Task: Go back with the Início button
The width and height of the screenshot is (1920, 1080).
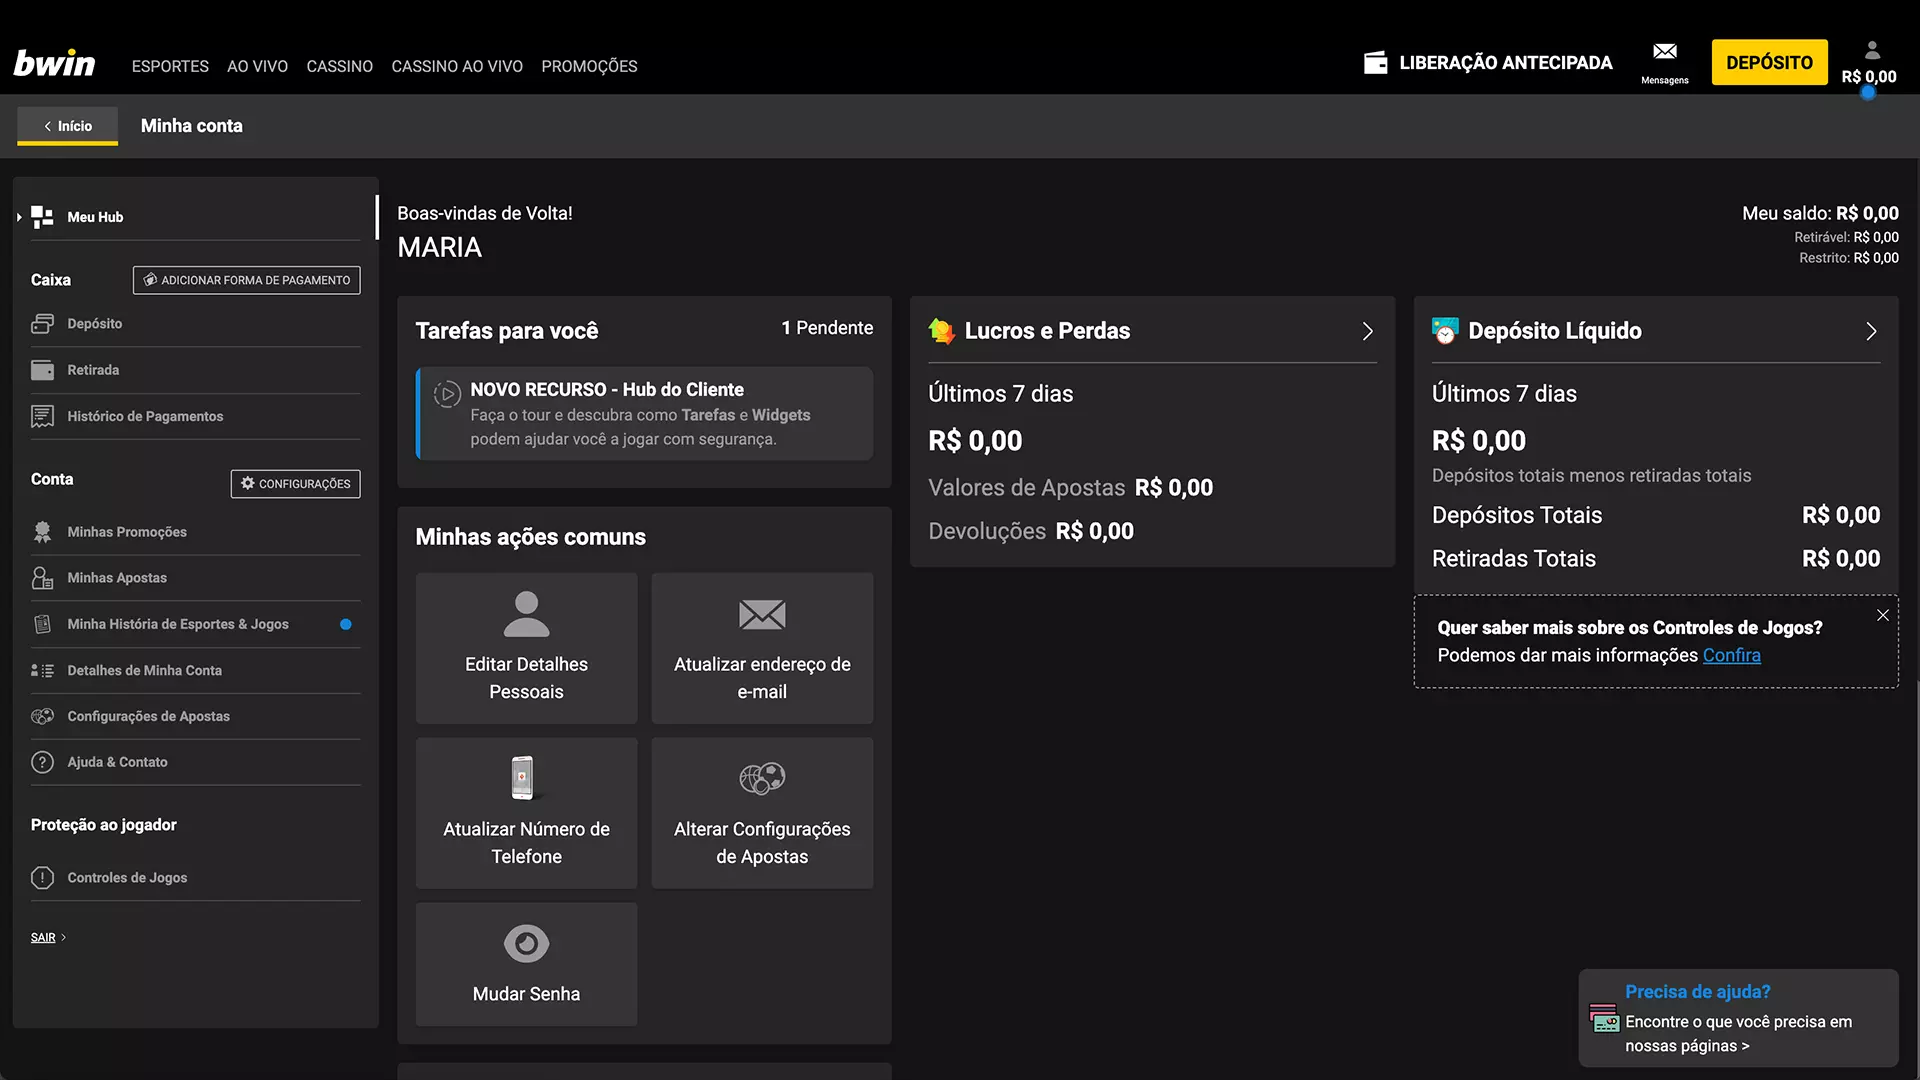Action: pyautogui.click(x=67, y=126)
